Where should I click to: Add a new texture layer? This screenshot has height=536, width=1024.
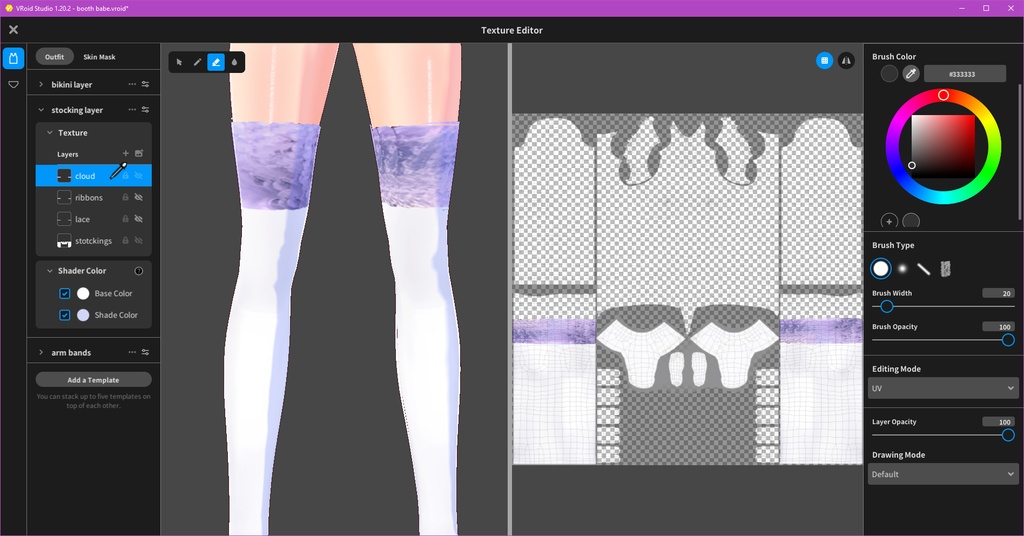tap(125, 153)
